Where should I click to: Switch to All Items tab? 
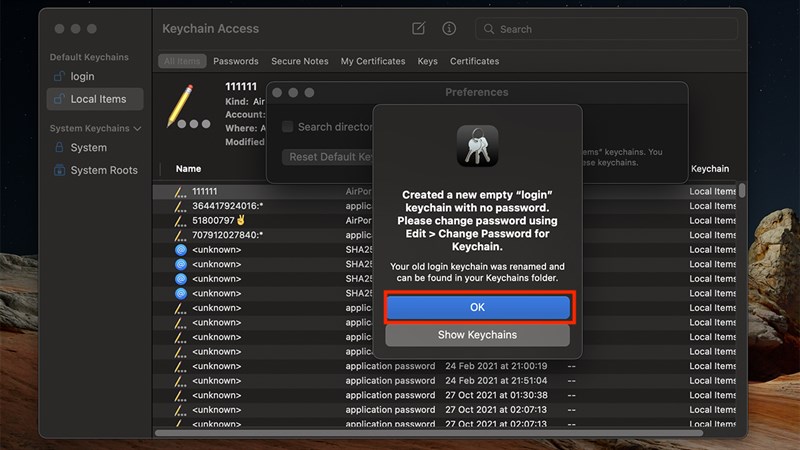pos(182,61)
